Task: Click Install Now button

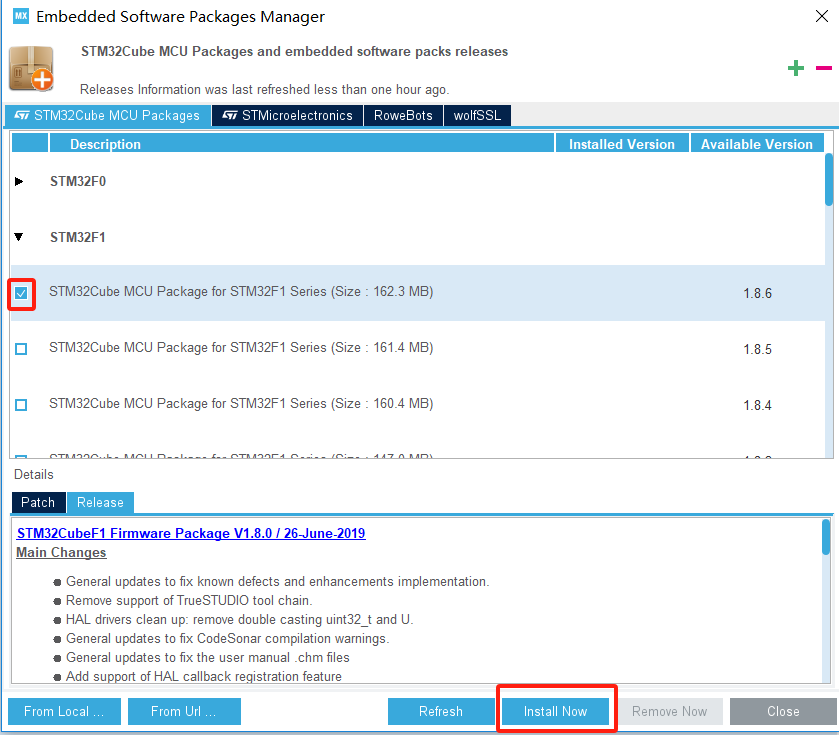Action: pos(555,711)
